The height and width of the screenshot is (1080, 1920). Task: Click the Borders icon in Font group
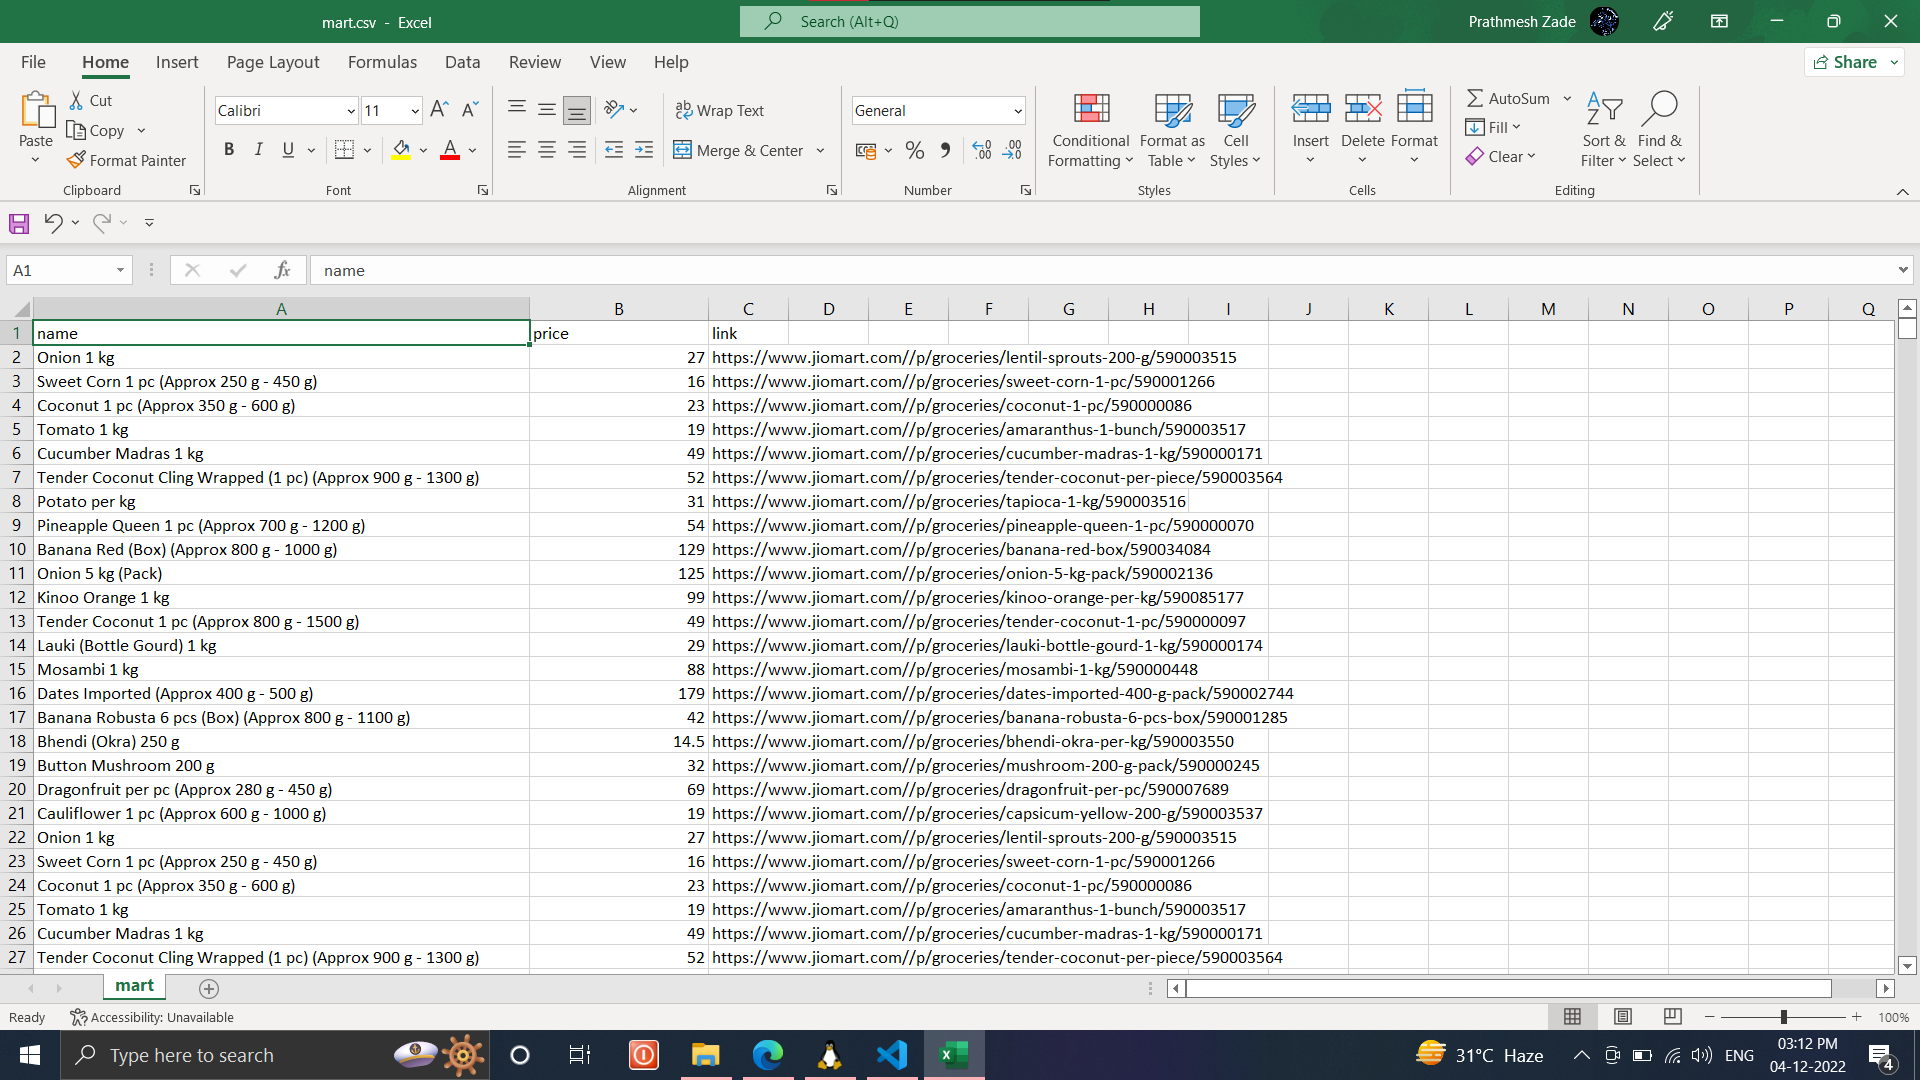(x=344, y=150)
